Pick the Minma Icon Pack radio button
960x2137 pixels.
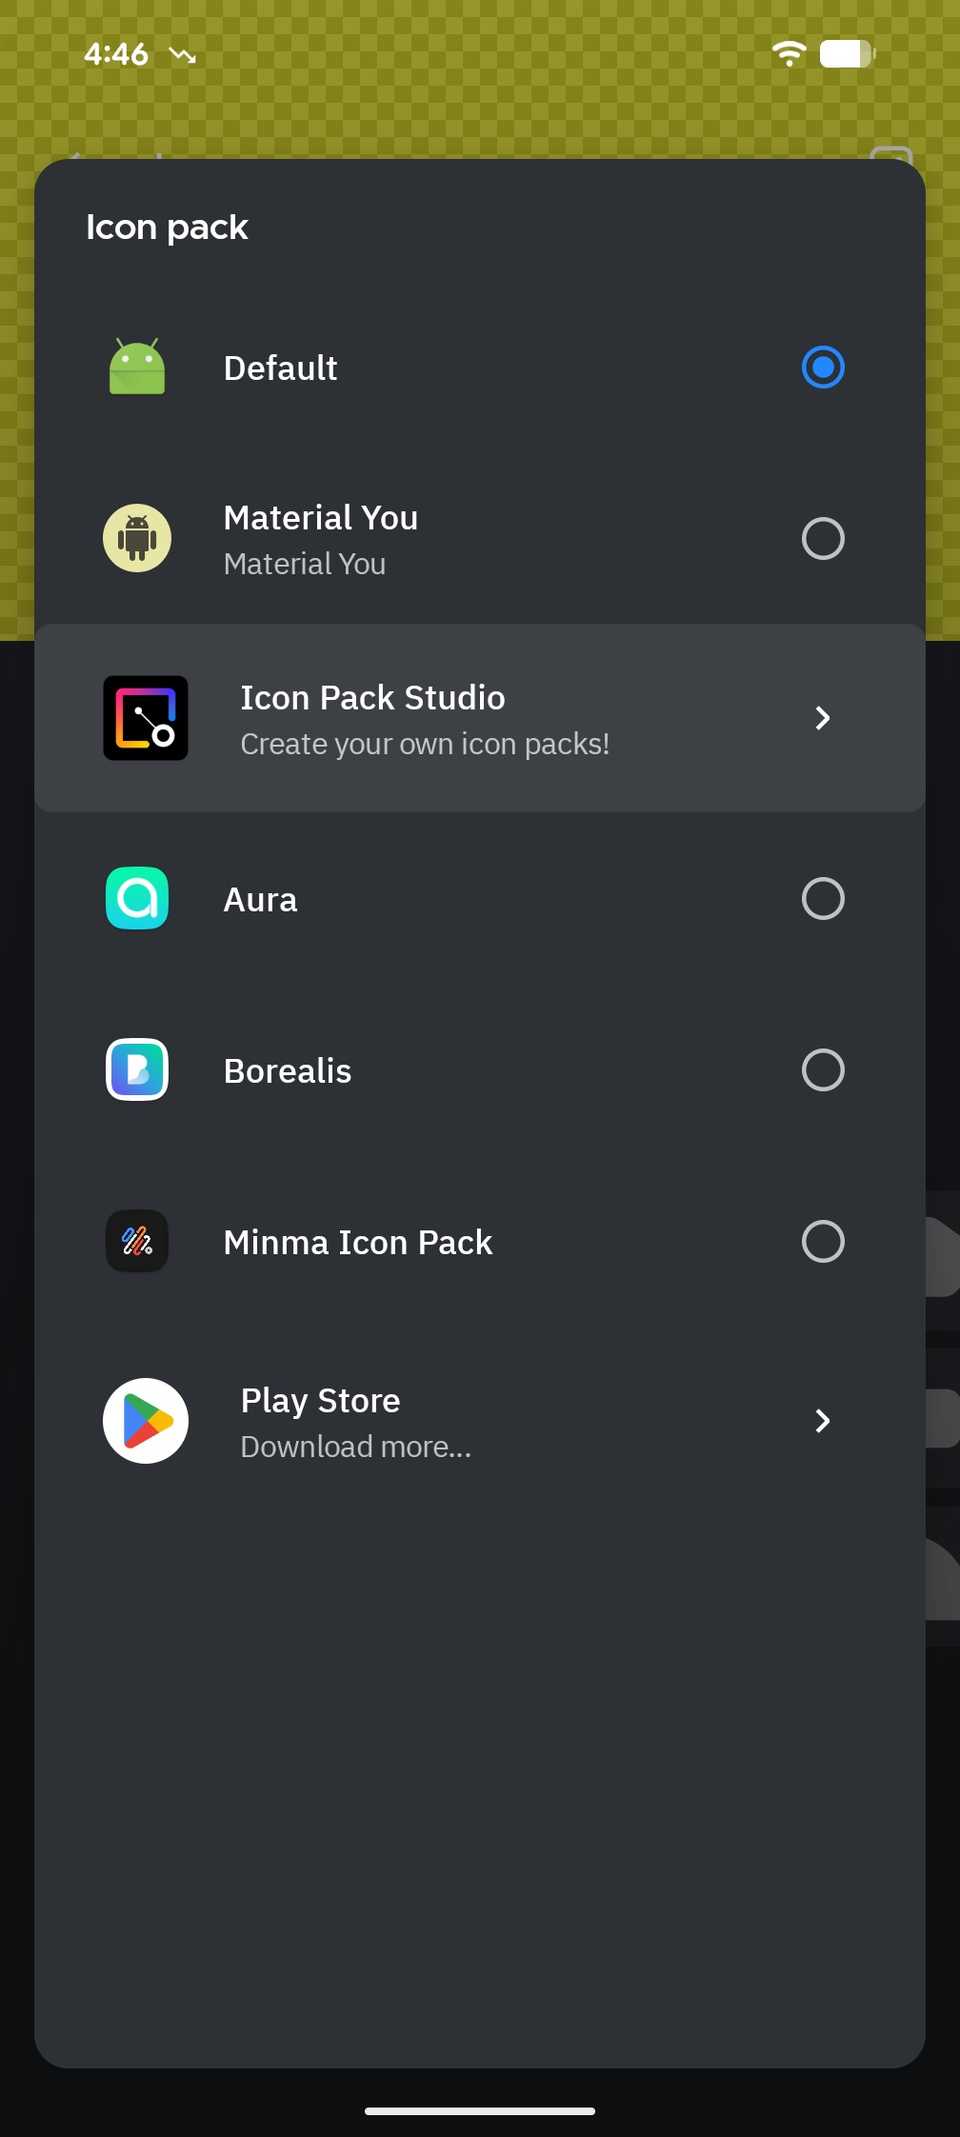click(x=823, y=1241)
